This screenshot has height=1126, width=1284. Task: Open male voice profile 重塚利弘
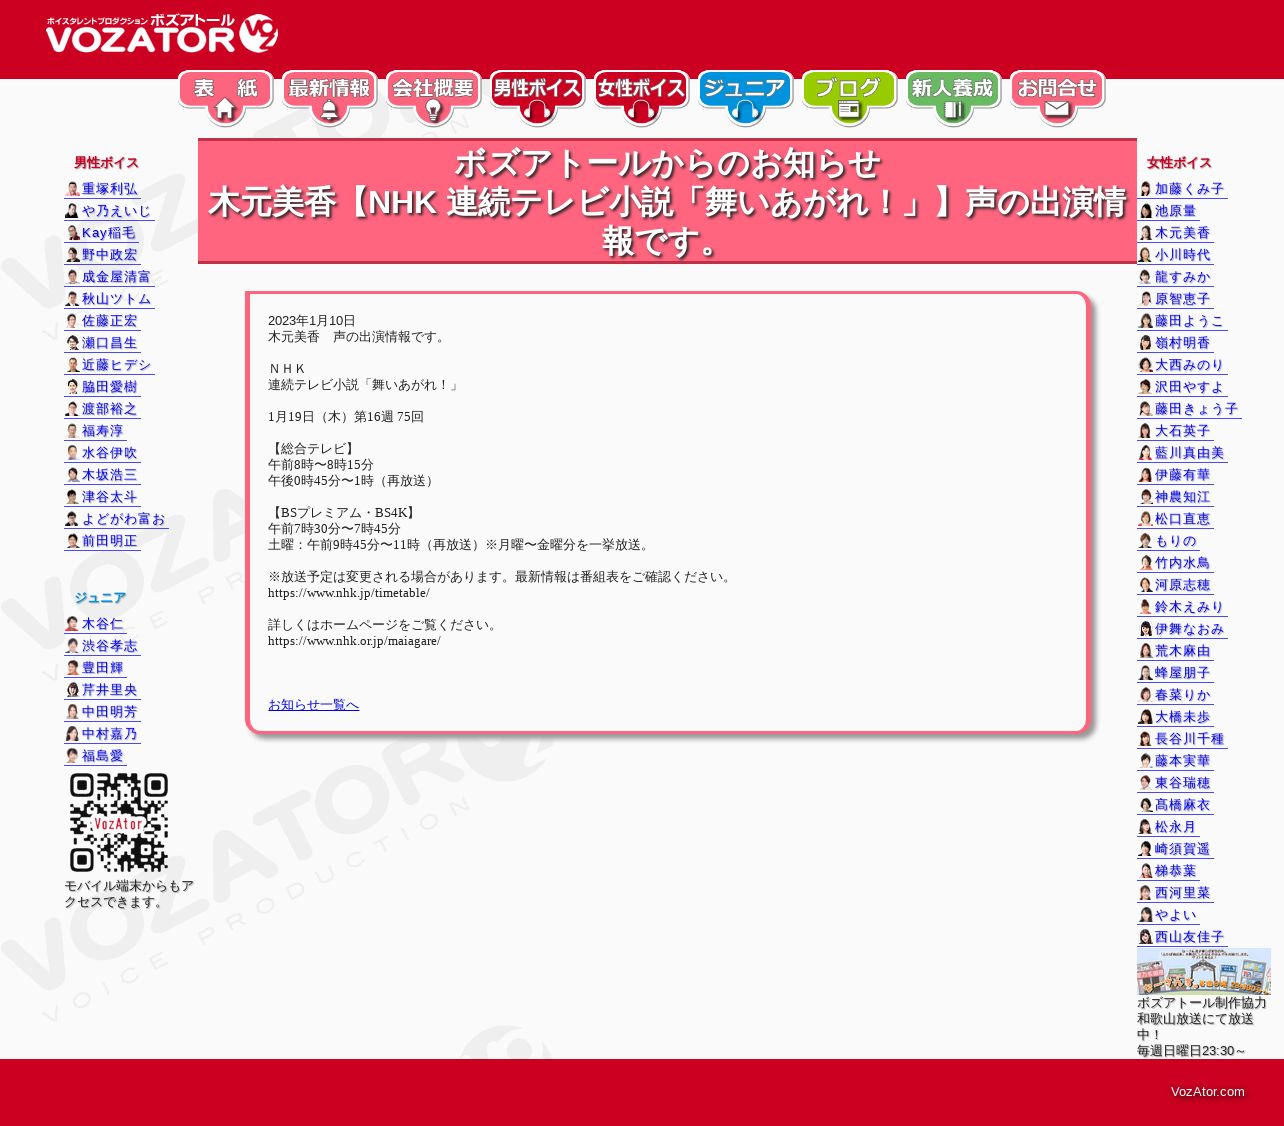click(x=102, y=189)
